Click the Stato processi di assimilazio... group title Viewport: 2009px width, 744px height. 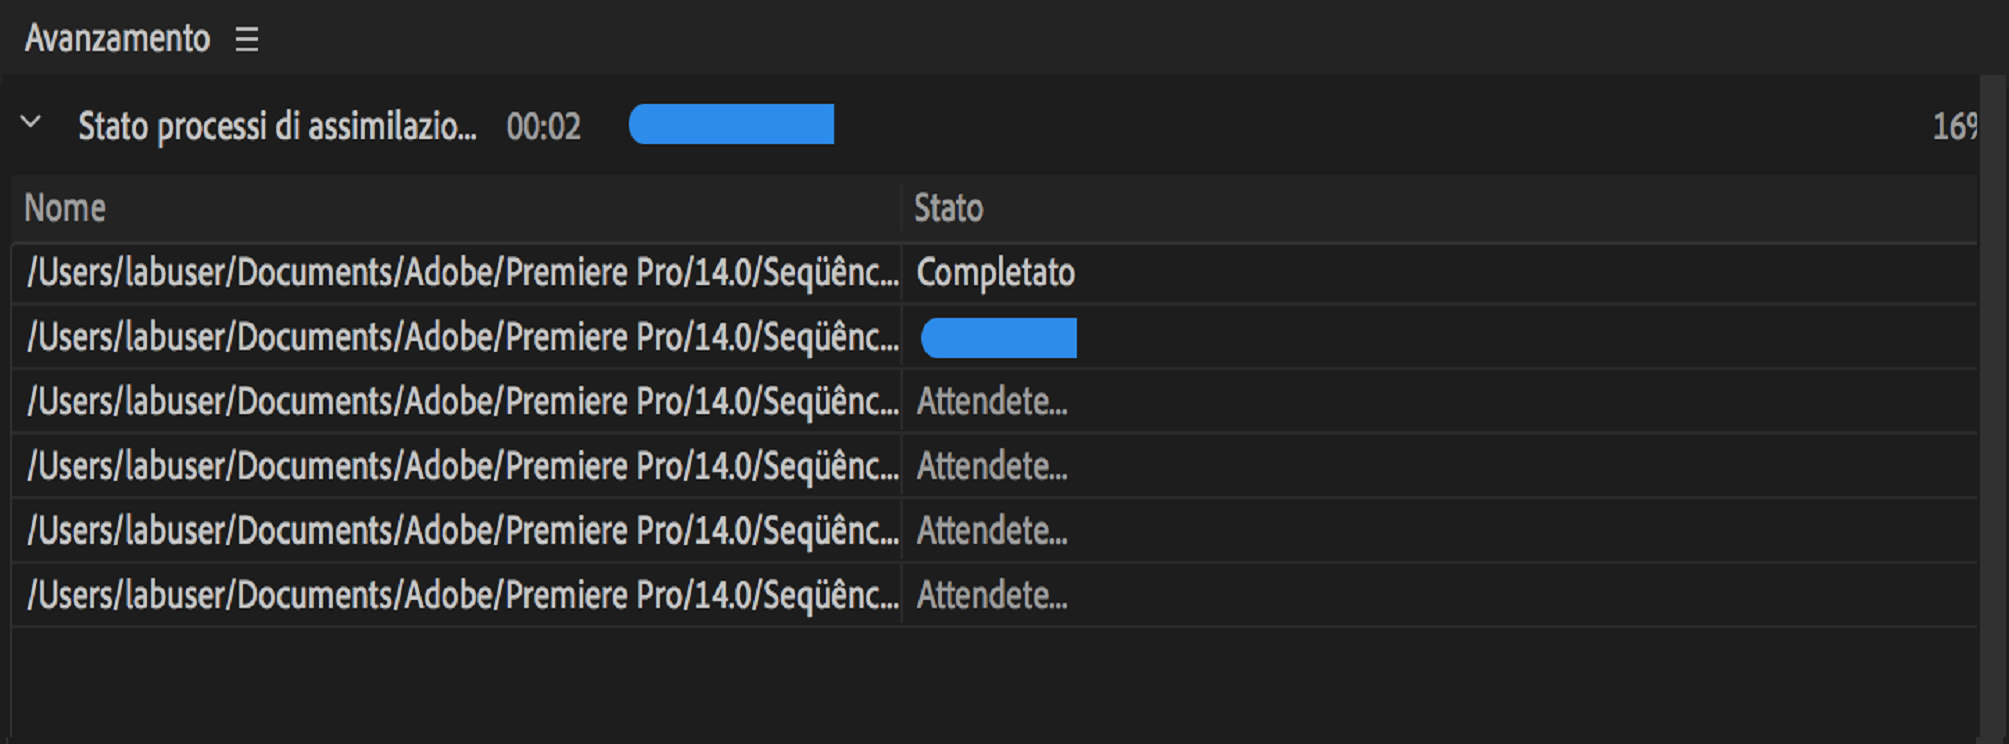pos(277,127)
